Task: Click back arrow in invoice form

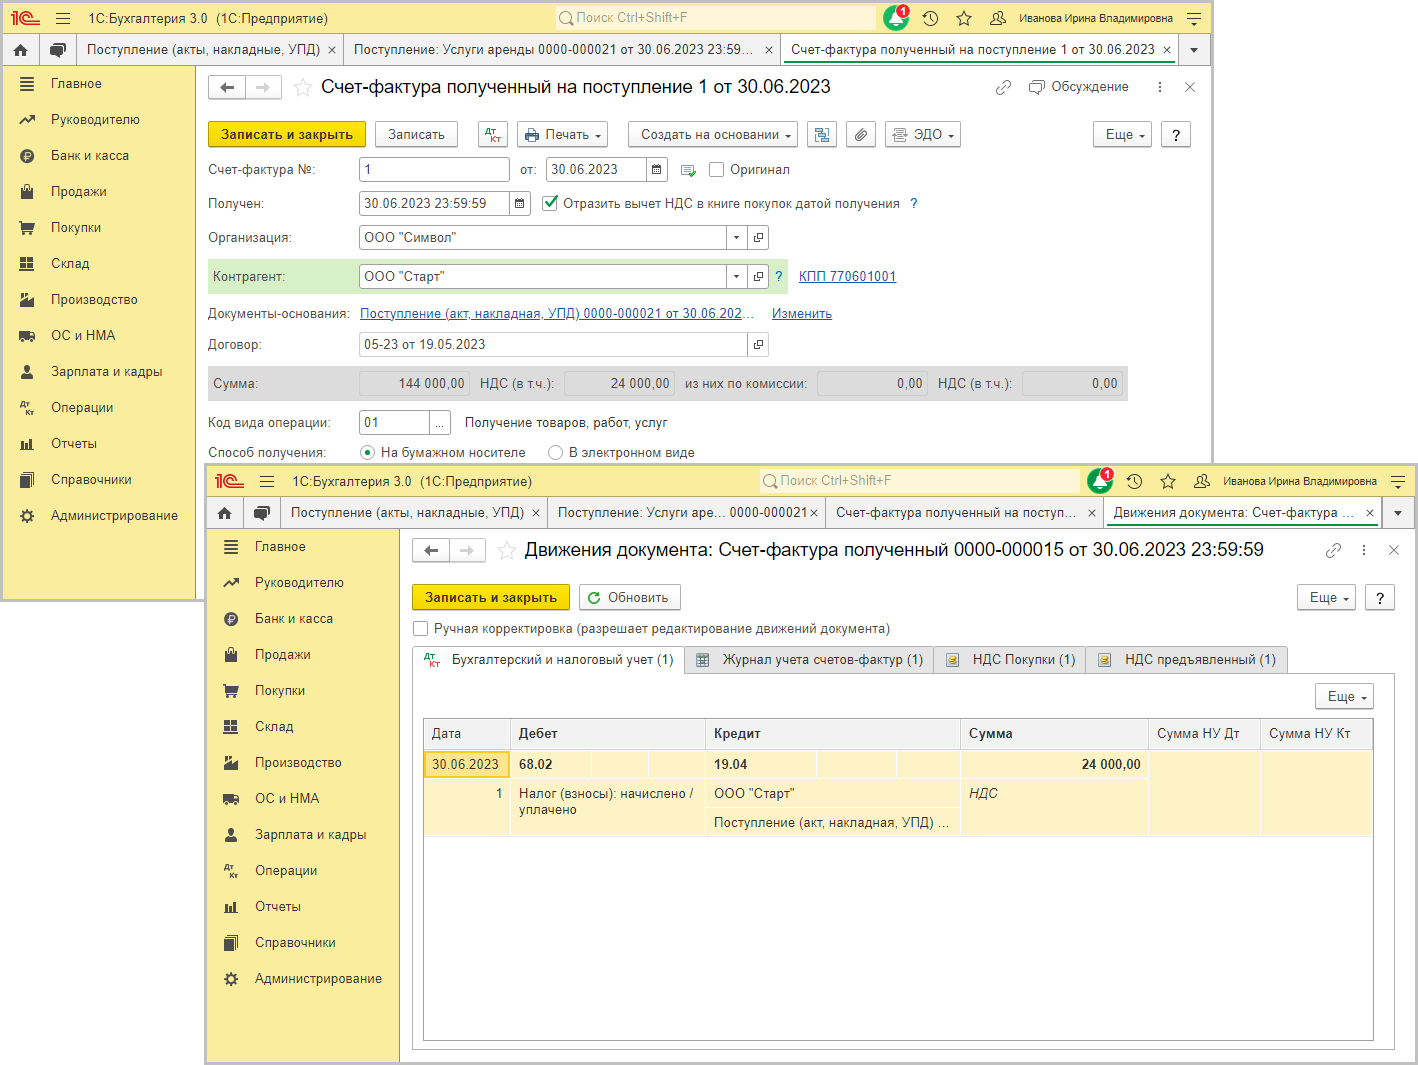Action: pyautogui.click(x=227, y=87)
